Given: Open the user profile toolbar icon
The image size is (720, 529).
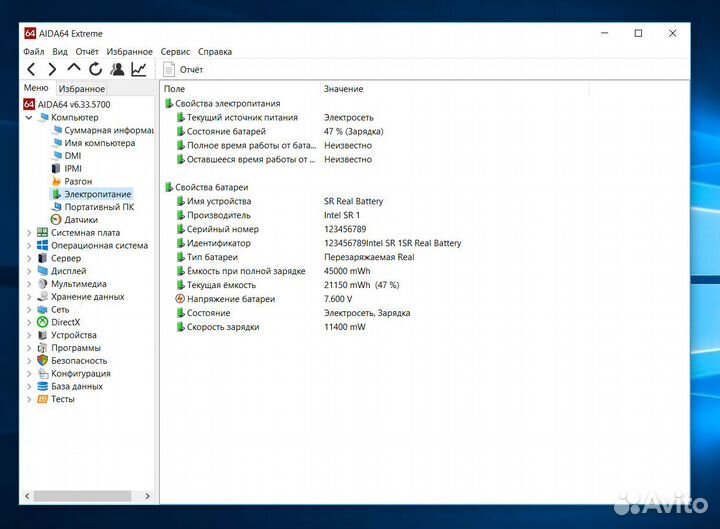Looking at the screenshot, I should [x=117, y=69].
